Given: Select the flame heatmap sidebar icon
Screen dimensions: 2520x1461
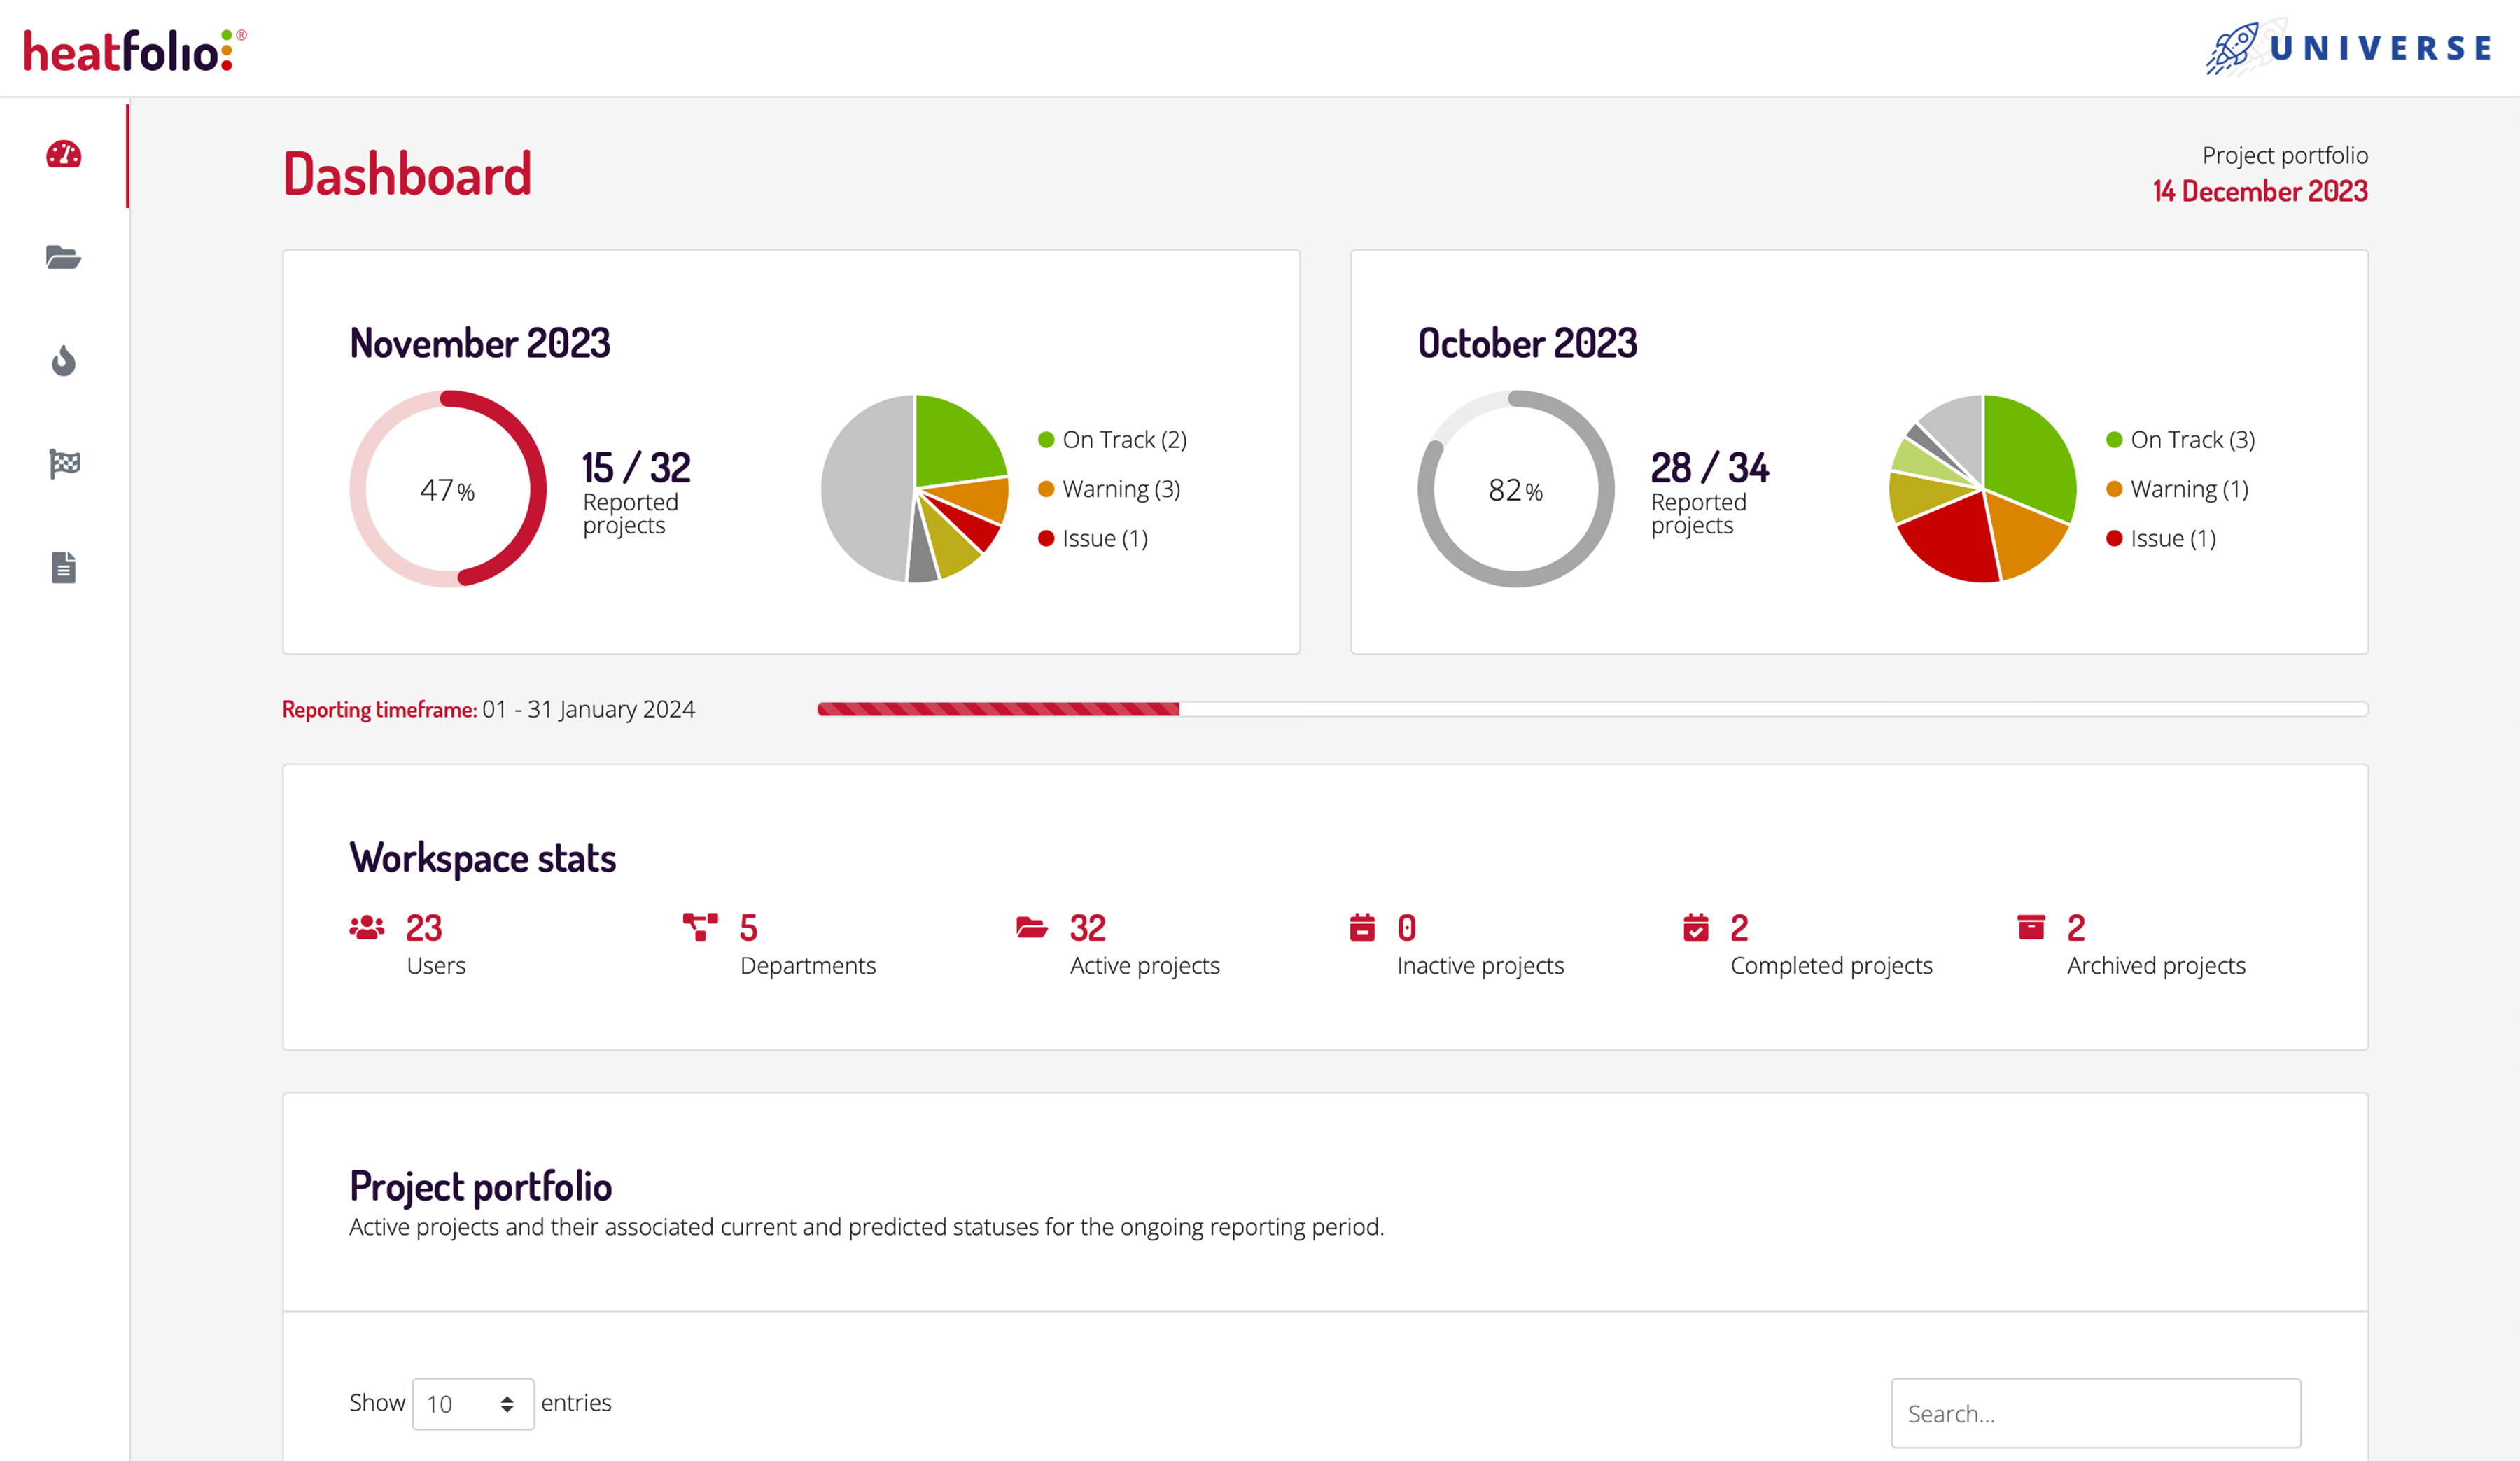Looking at the screenshot, I should (64, 361).
